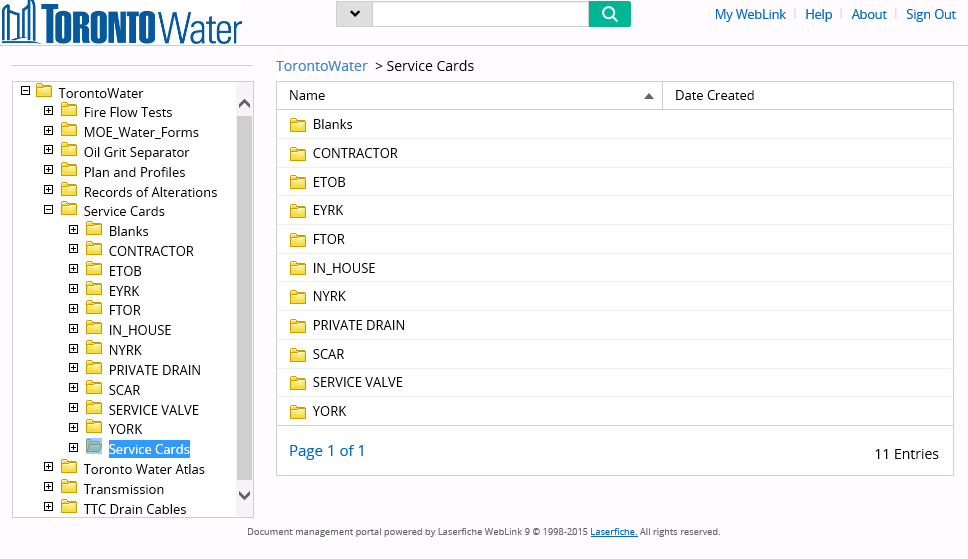Click the Blanks folder icon in file list
Viewport: 968px width, 559px height.
(298, 125)
